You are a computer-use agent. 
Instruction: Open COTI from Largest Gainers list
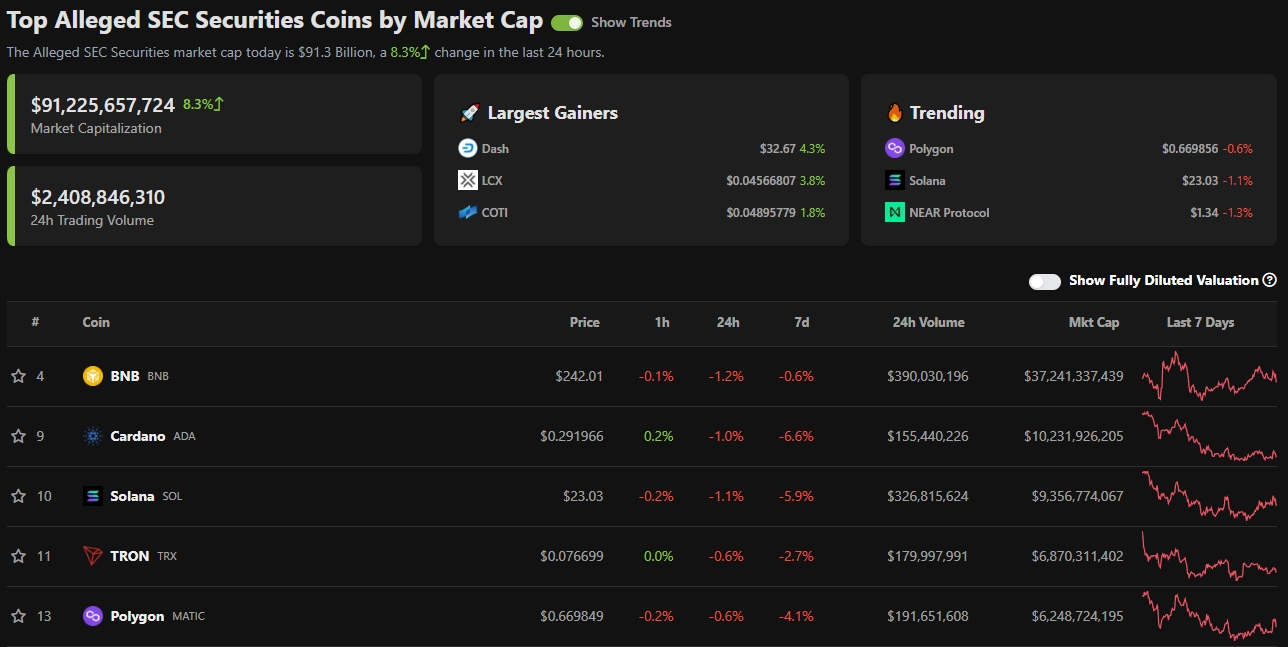(495, 212)
